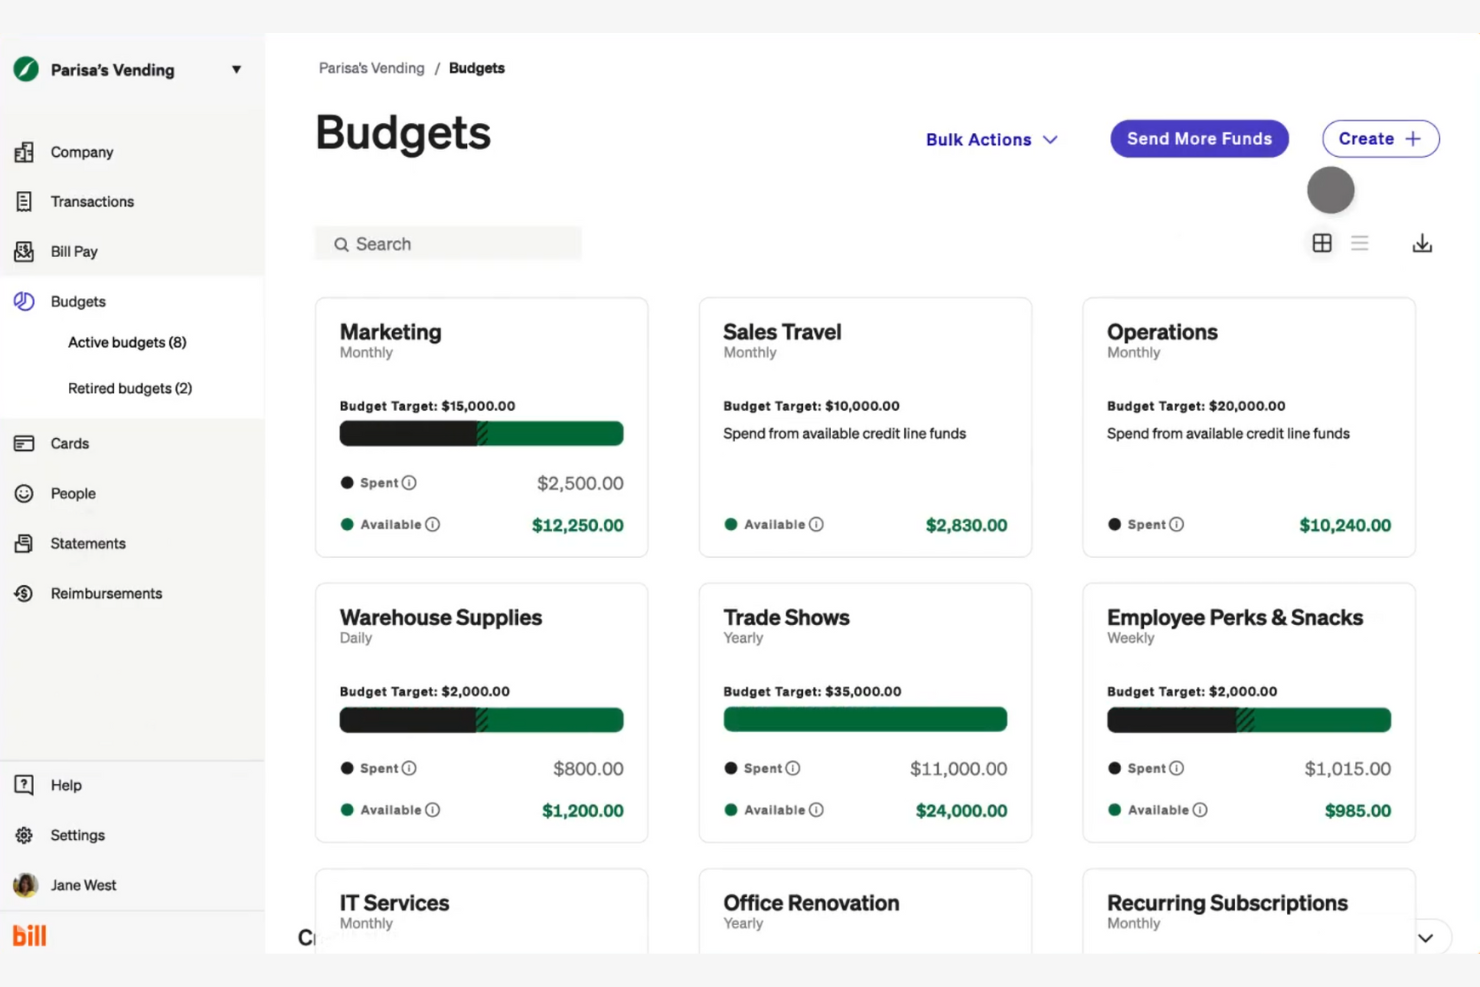Expand the Parisa's Vending workspace dropdown
Viewport: 1480px width, 987px height.
(x=236, y=69)
